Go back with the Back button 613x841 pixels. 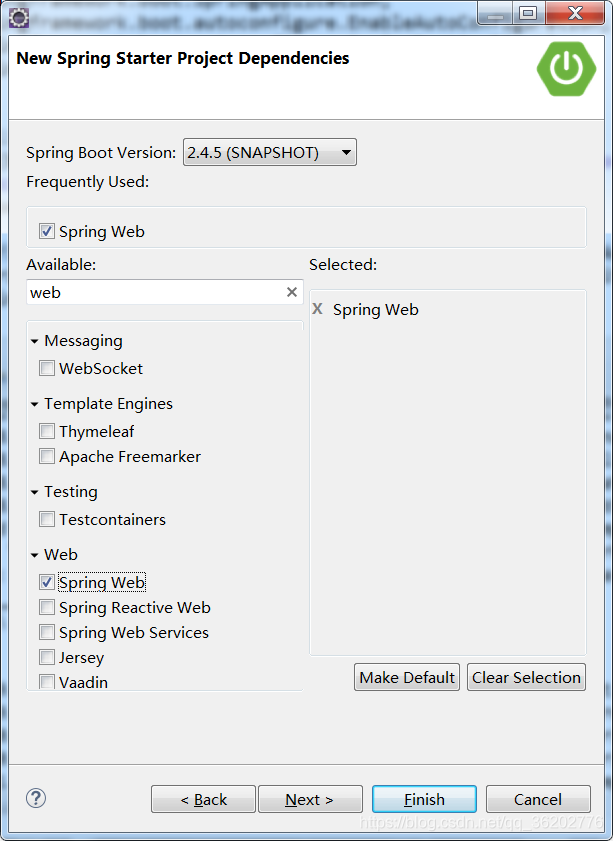click(203, 799)
